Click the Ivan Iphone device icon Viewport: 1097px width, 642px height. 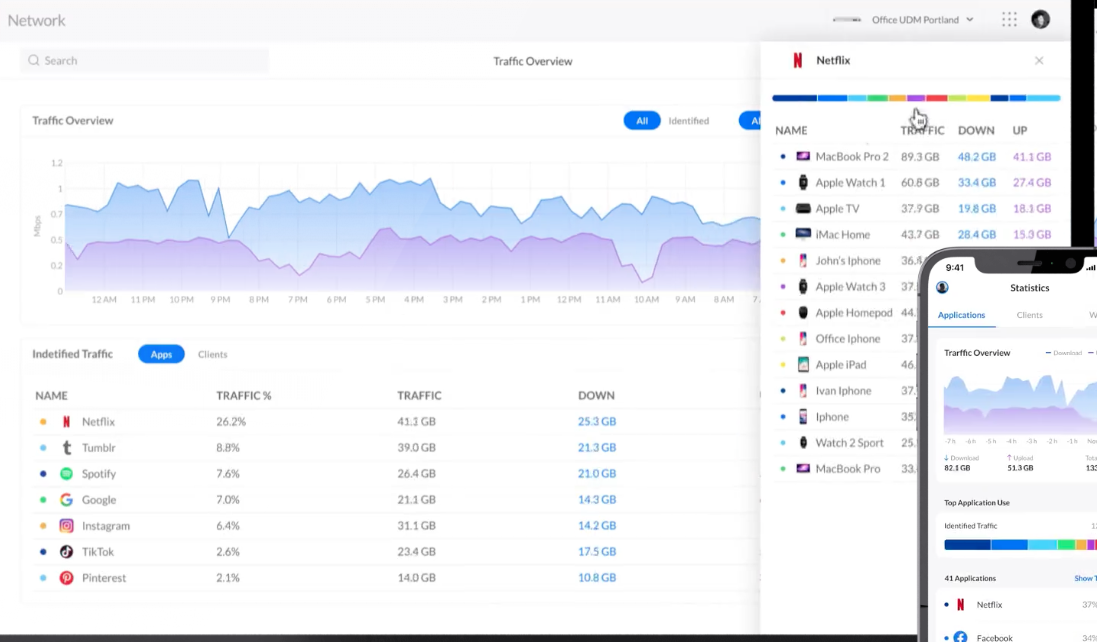click(x=803, y=391)
